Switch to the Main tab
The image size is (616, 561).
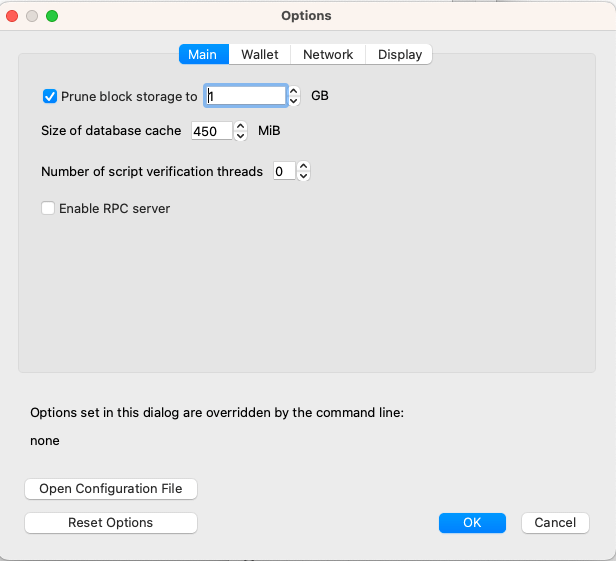click(x=203, y=55)
